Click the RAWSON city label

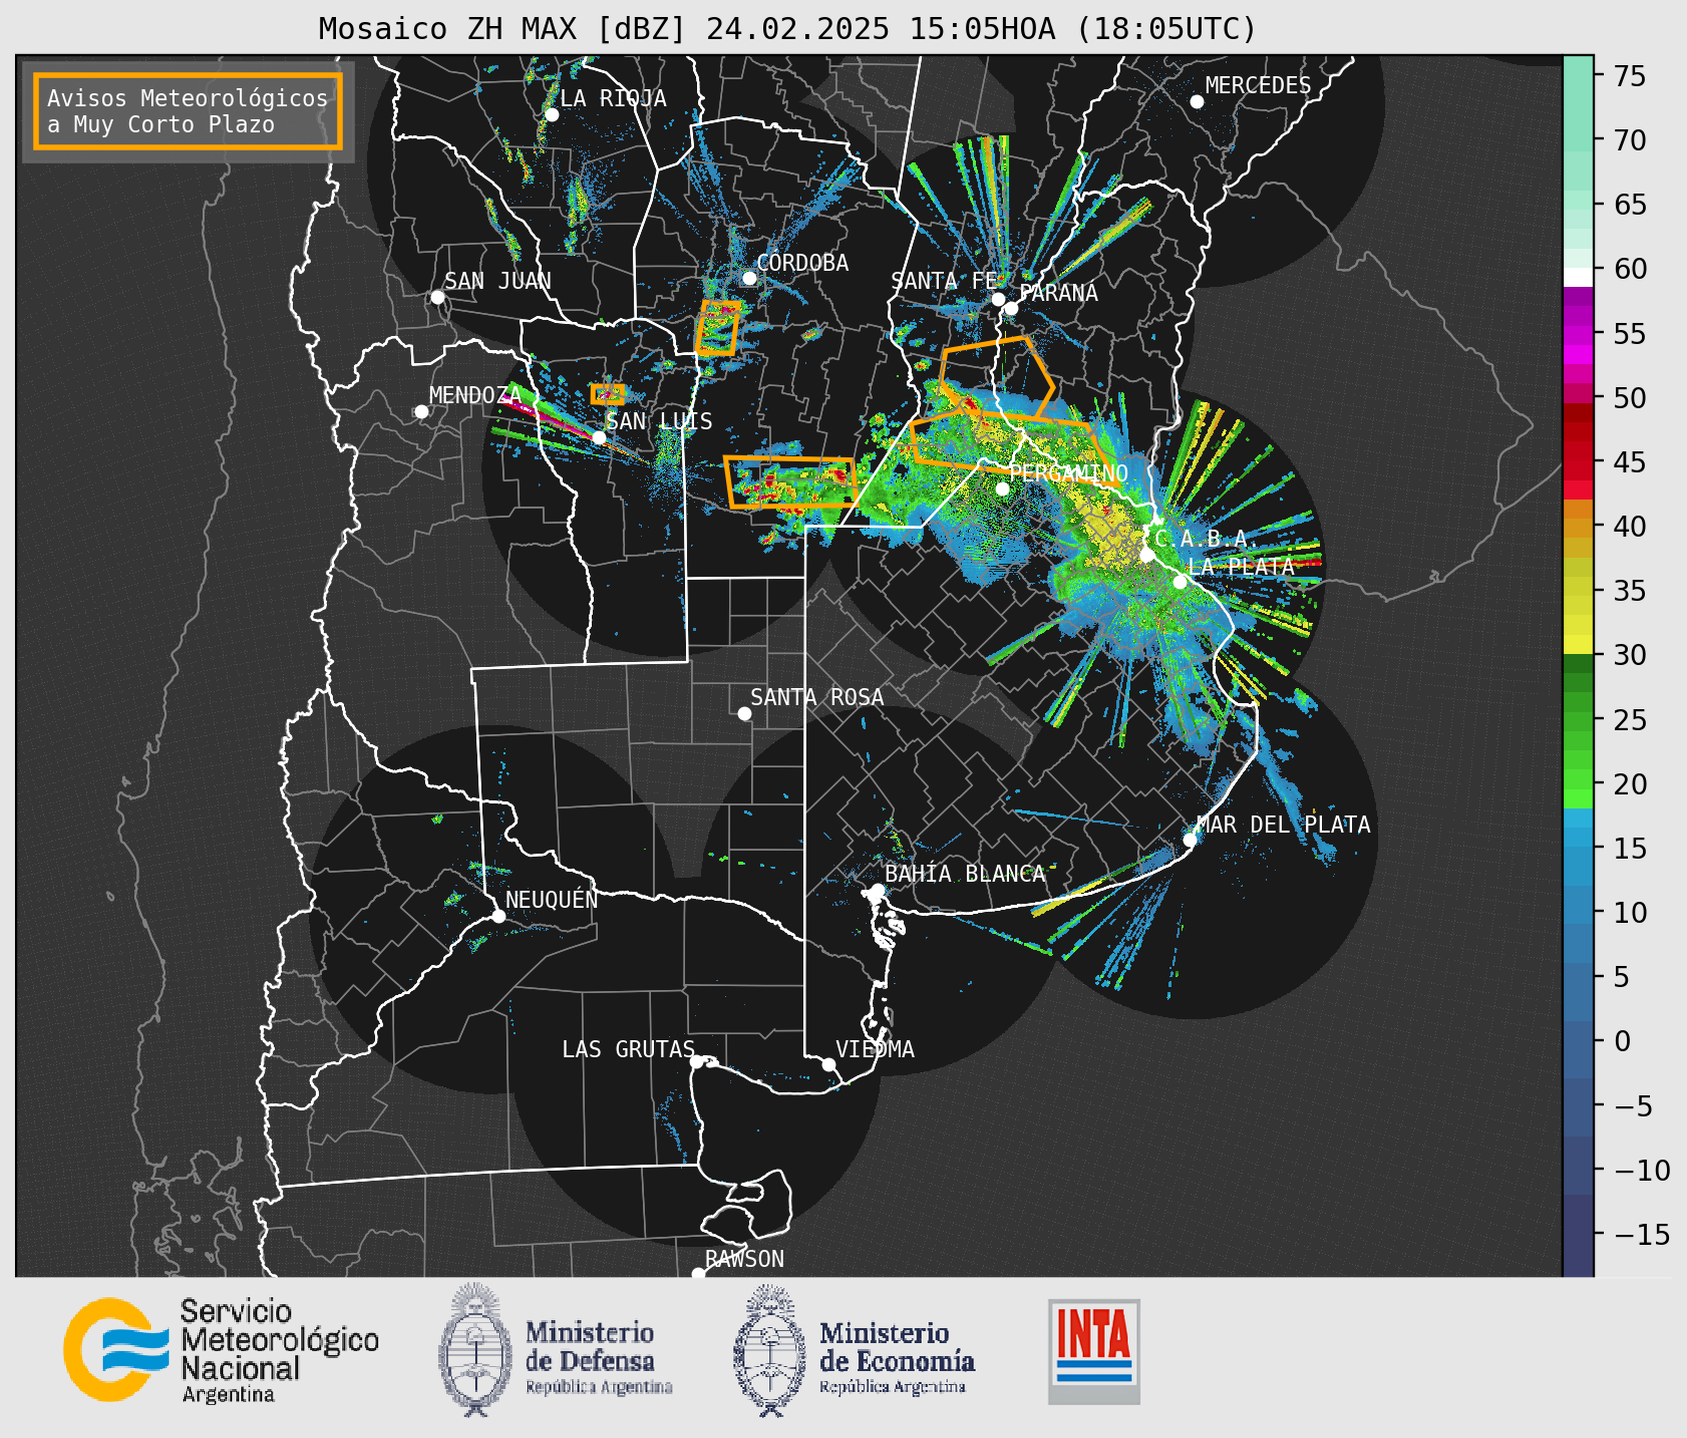745,1259
